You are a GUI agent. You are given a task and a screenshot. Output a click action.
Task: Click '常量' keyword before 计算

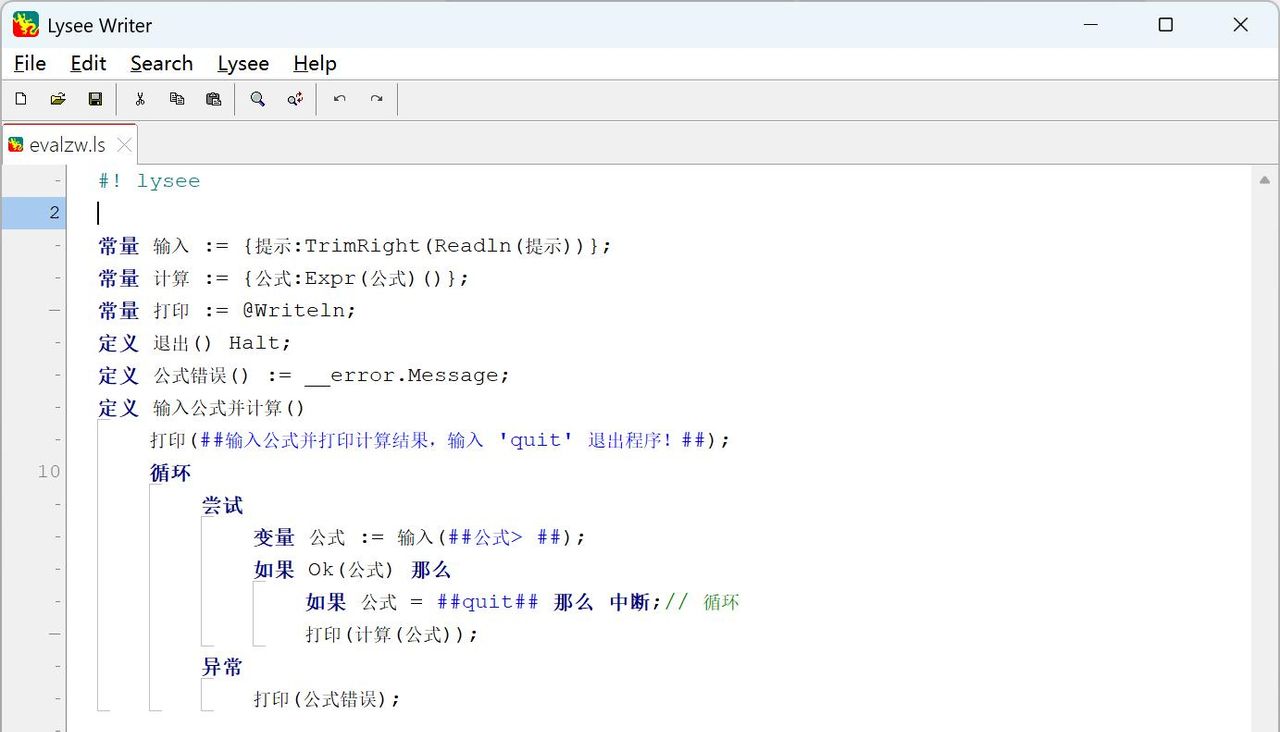coord(119,278)
